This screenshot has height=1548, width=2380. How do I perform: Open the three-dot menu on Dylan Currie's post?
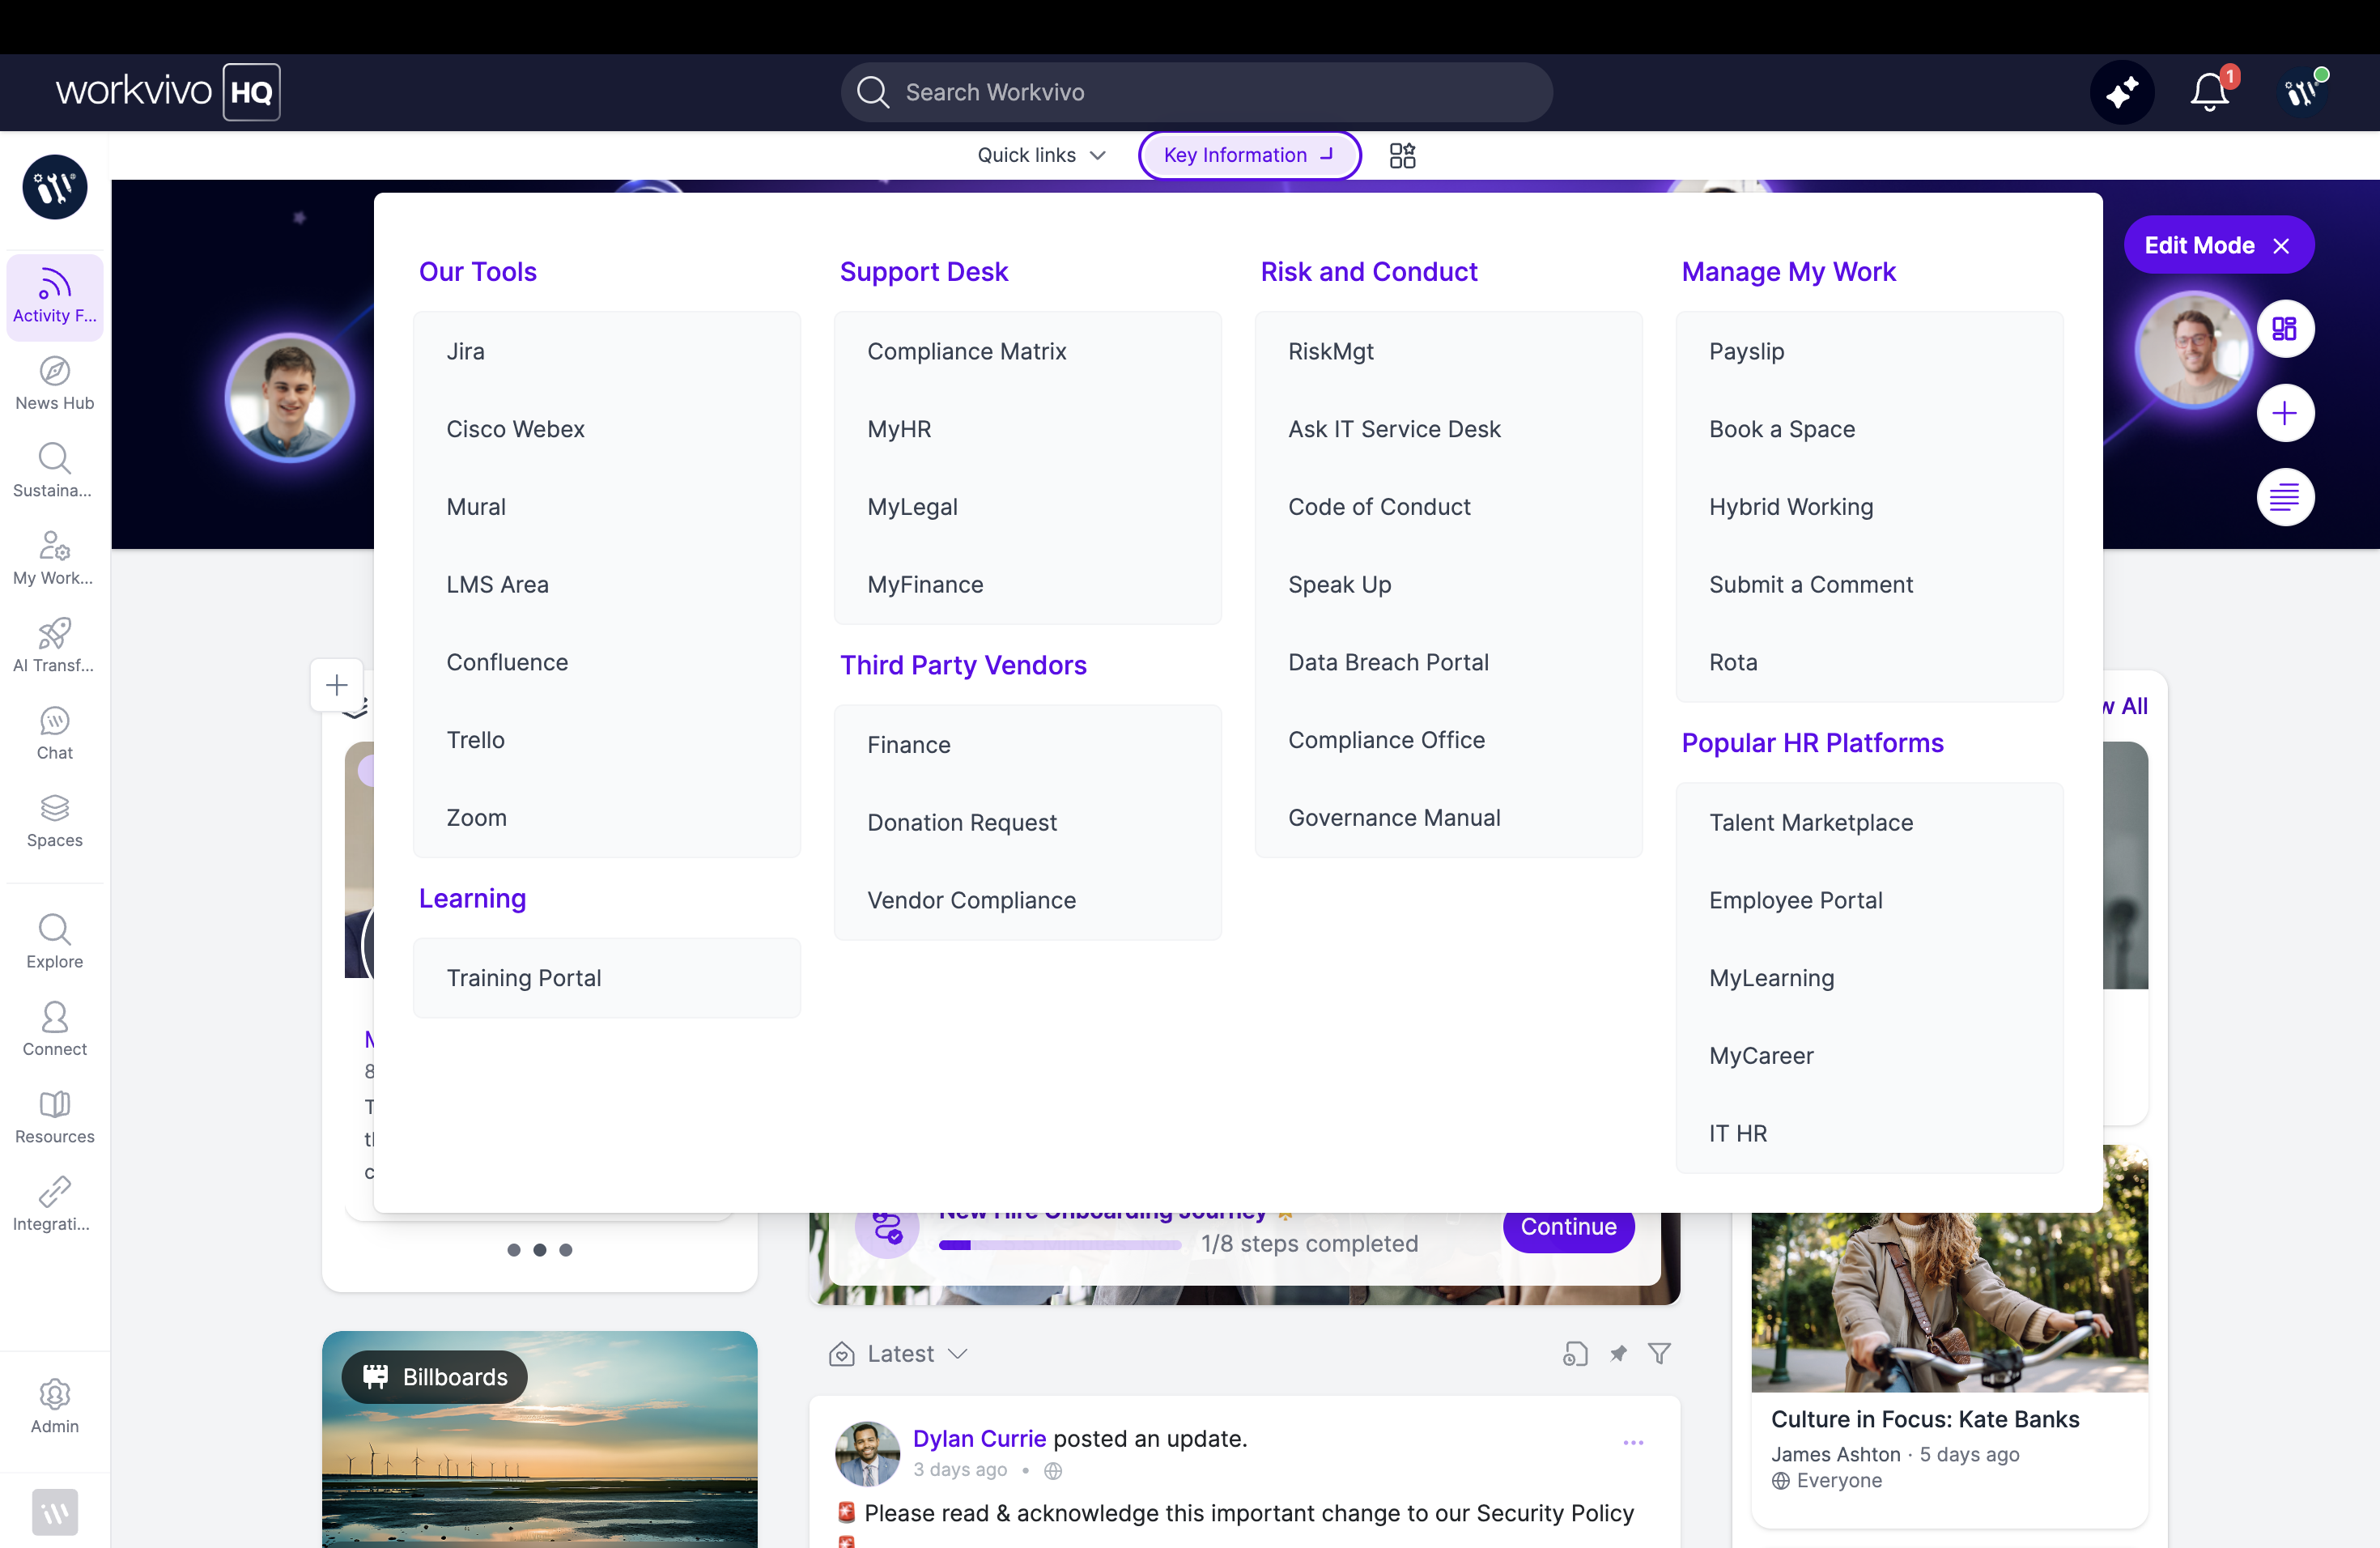coord(1633,1443)
